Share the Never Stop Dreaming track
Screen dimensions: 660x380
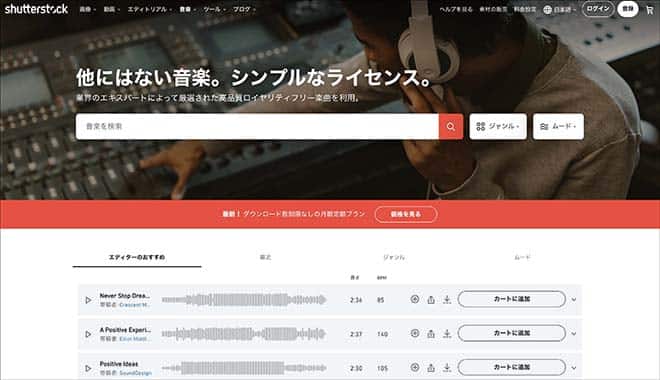(431, 300)
